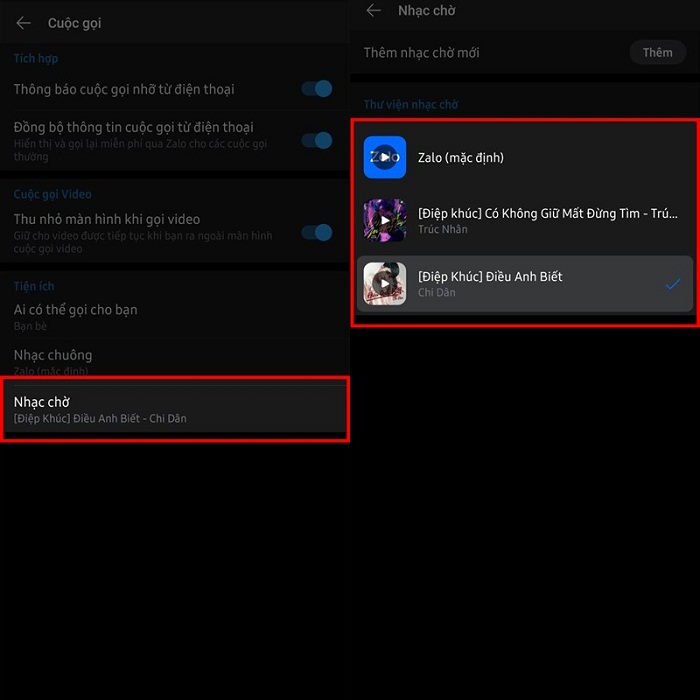Play the Zalo default ringback tone
This screenshot has width=700, height=700.
coord(385,157)
